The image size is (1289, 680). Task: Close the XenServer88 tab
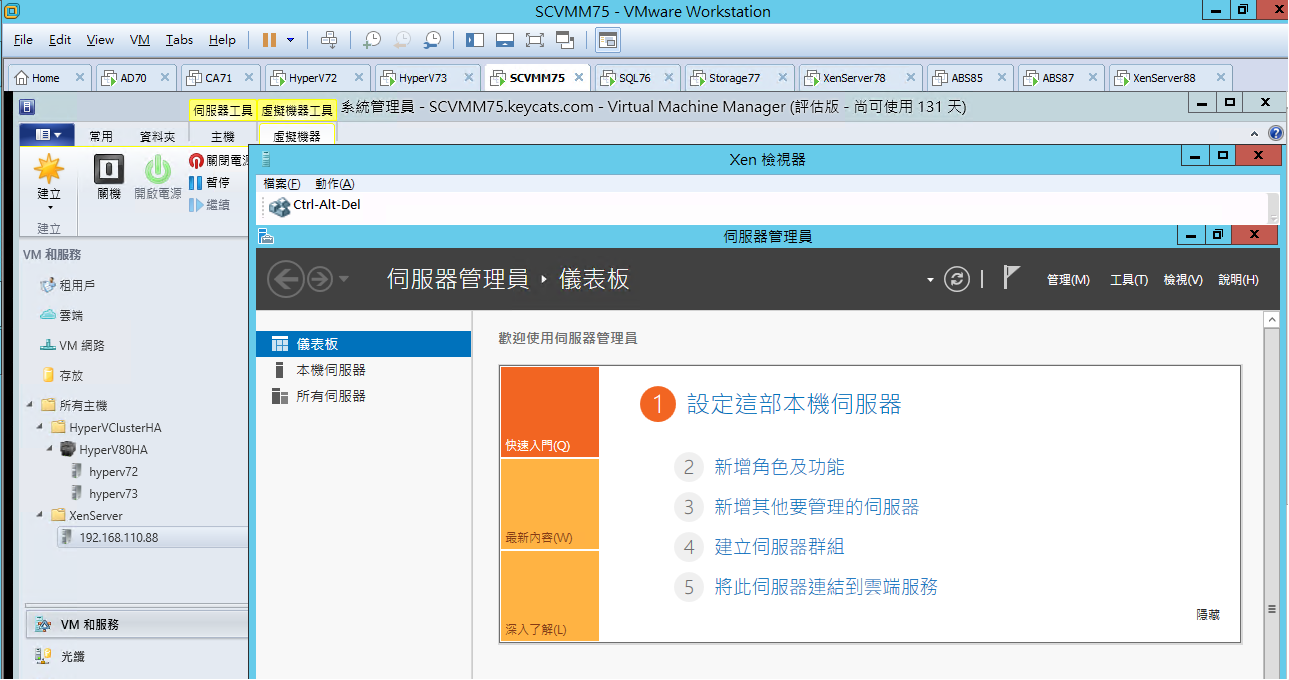tap(1220, 77)
